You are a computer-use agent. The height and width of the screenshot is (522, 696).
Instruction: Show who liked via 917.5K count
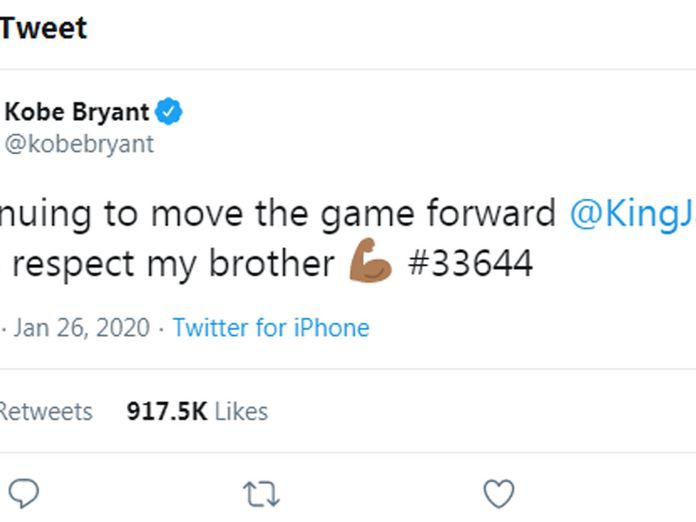coord(168,411)
